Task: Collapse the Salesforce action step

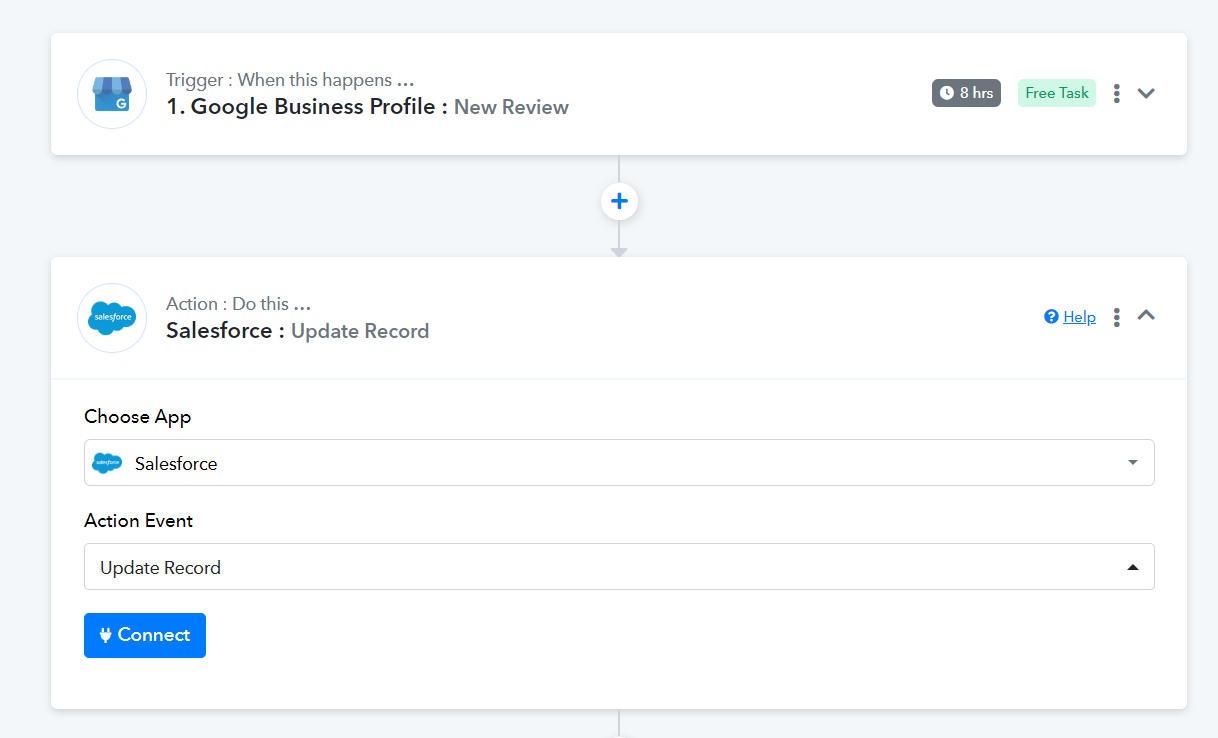Action: (x=1147, y=315)
